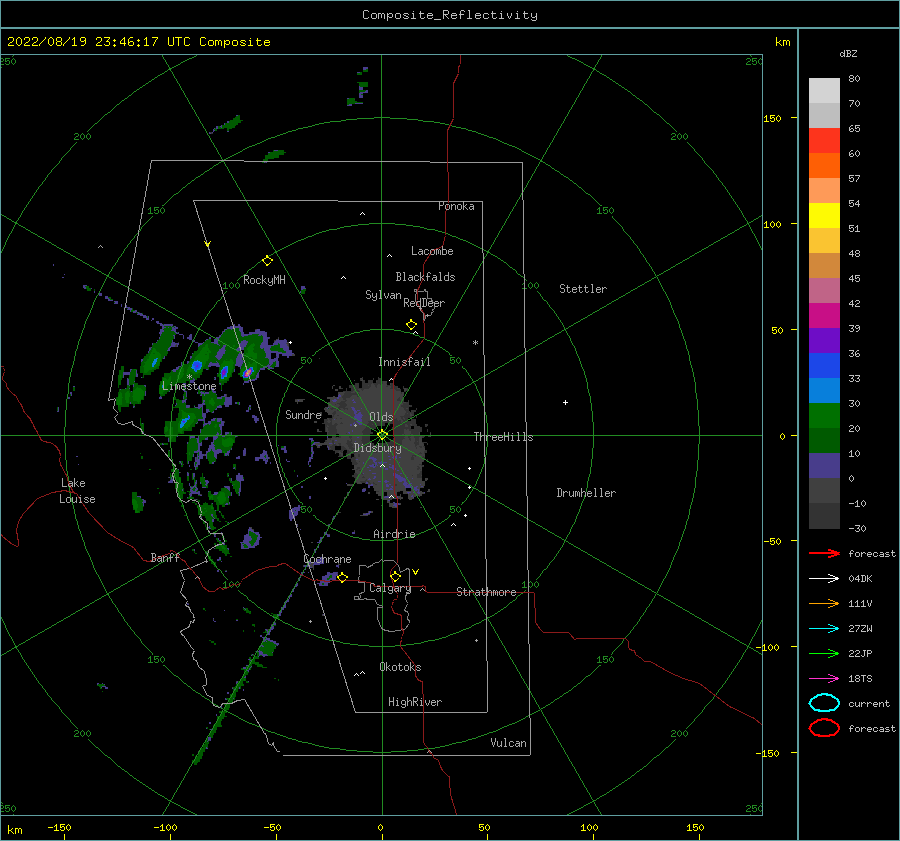Select the 30 dBZ light blue swatch

coord(824,390)
